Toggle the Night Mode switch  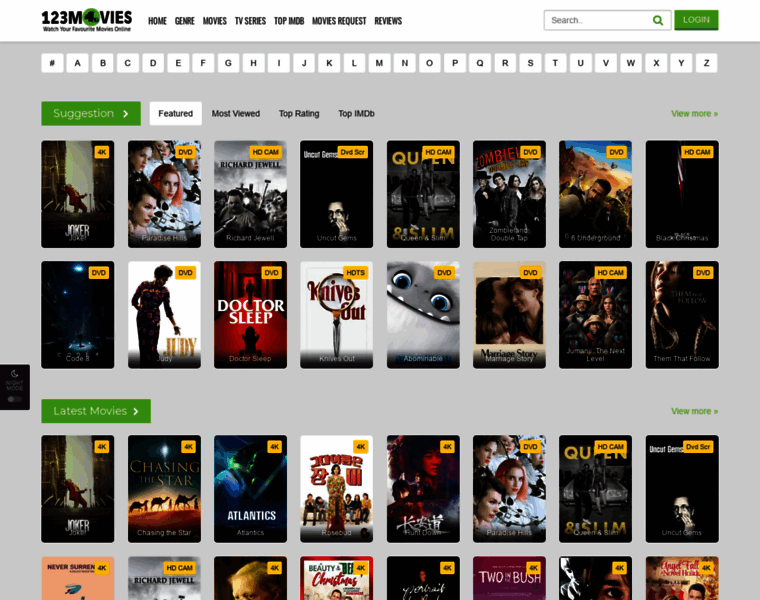15,399
